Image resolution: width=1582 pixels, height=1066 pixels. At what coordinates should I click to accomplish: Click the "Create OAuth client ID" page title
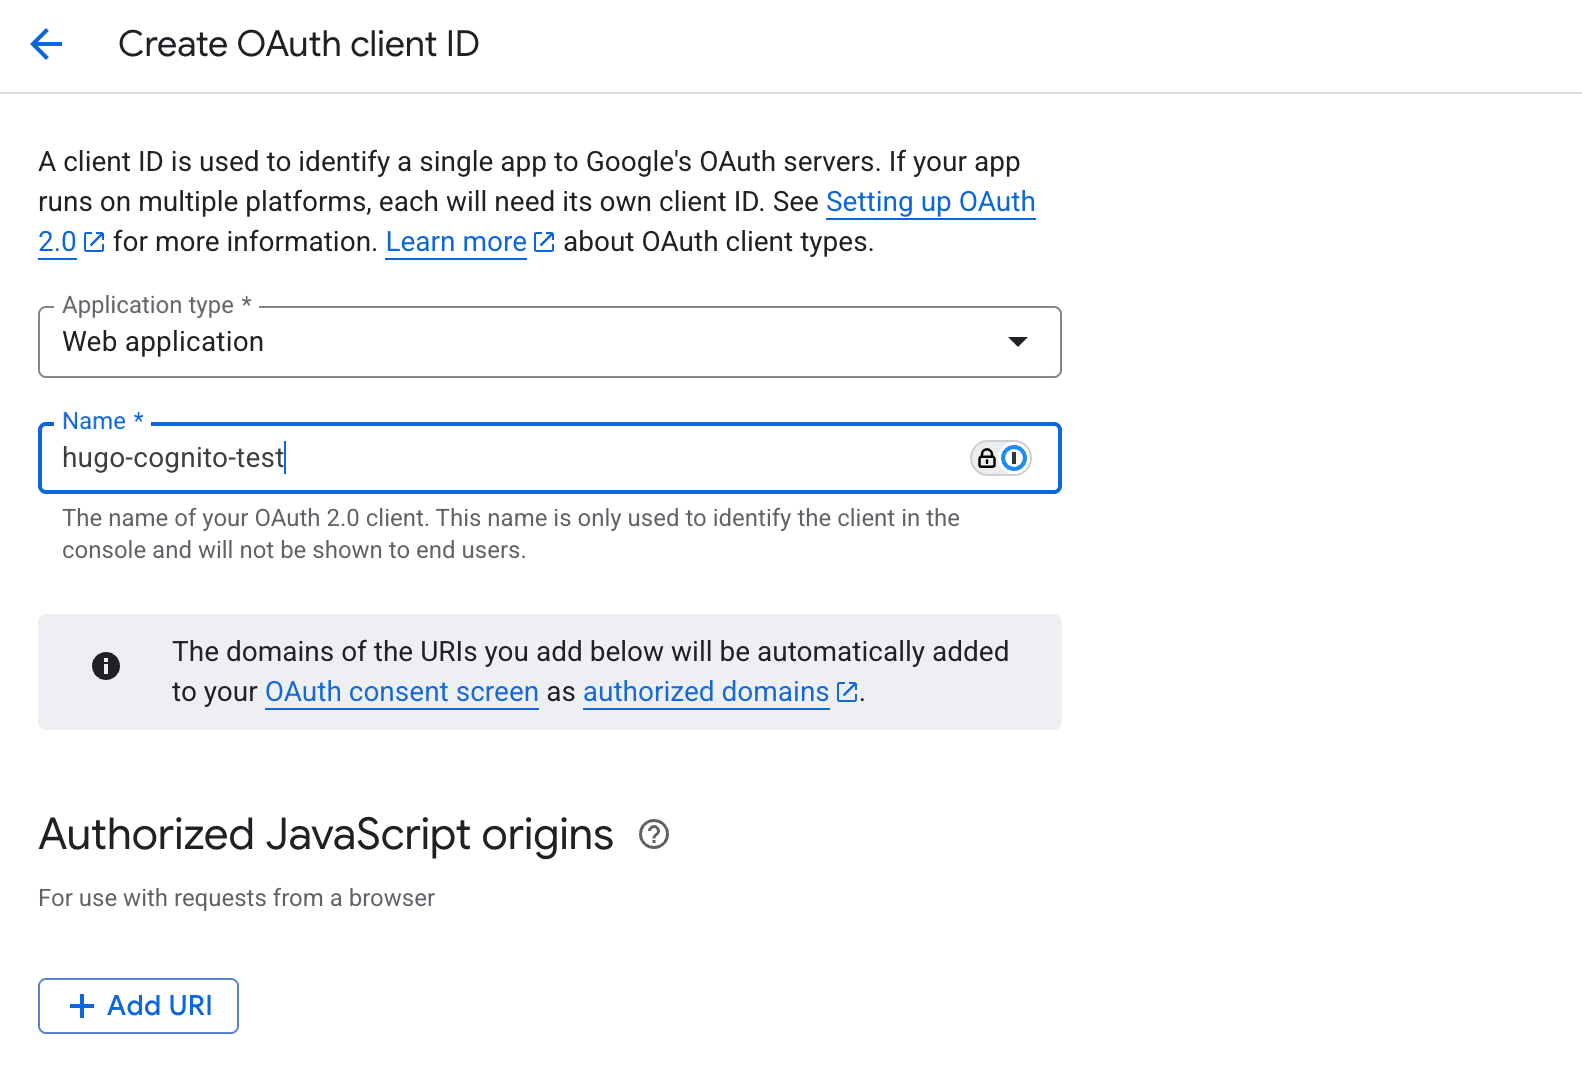[x=298, y=44]
